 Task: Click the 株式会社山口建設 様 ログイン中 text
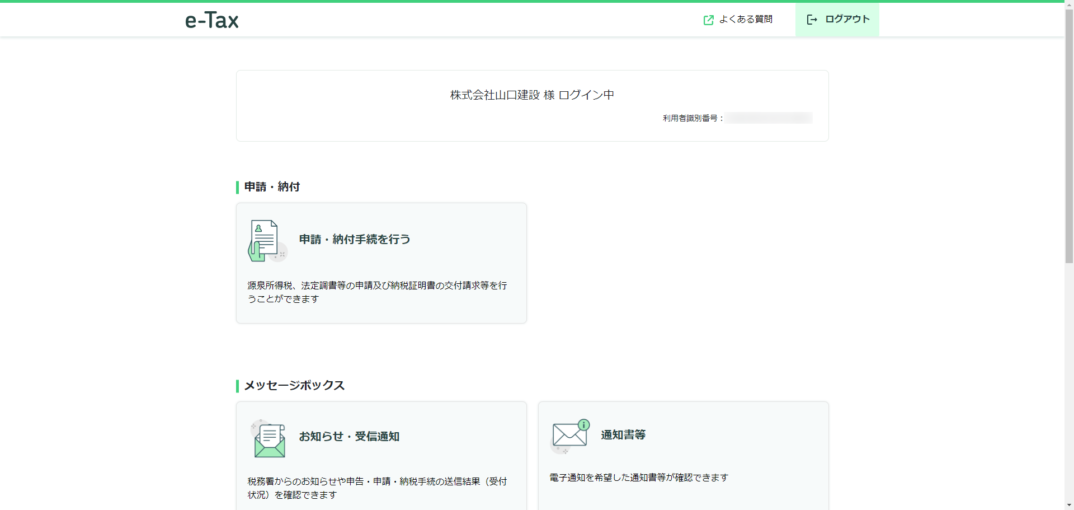click(532, 95)
